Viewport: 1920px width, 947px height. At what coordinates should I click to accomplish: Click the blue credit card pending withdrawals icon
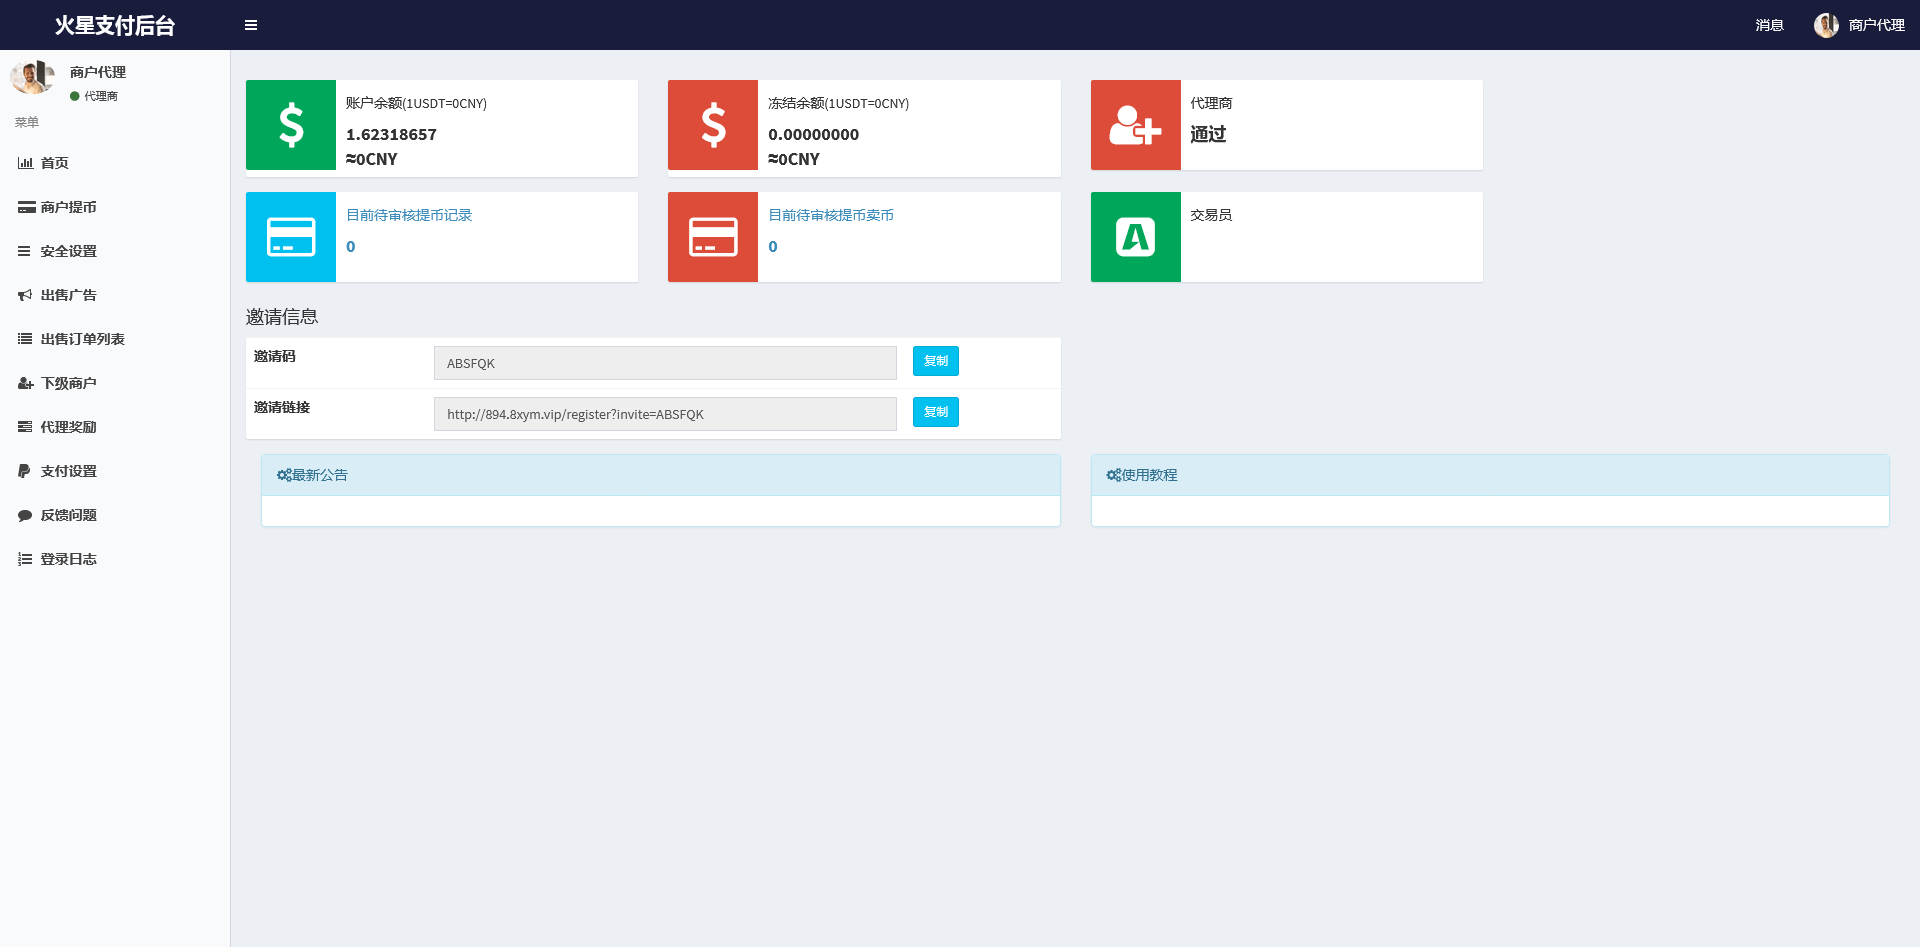point(291,237)
